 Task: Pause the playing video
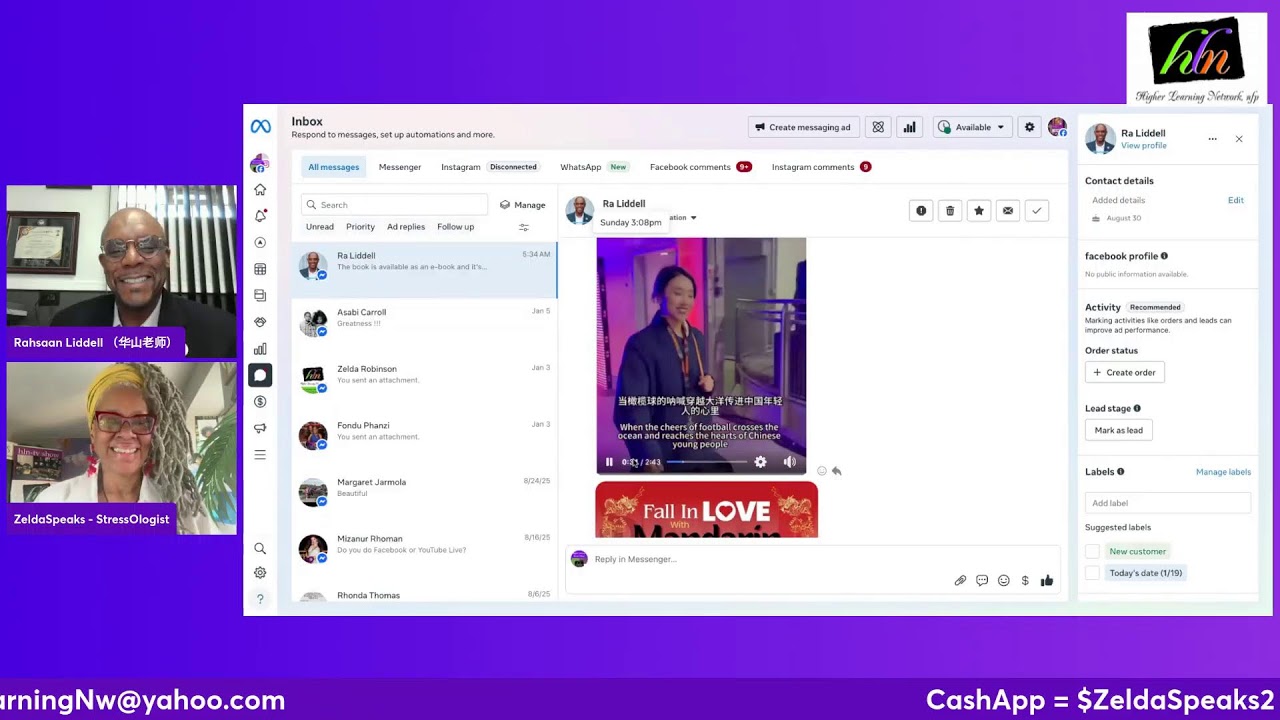click(x=609, y=462)
